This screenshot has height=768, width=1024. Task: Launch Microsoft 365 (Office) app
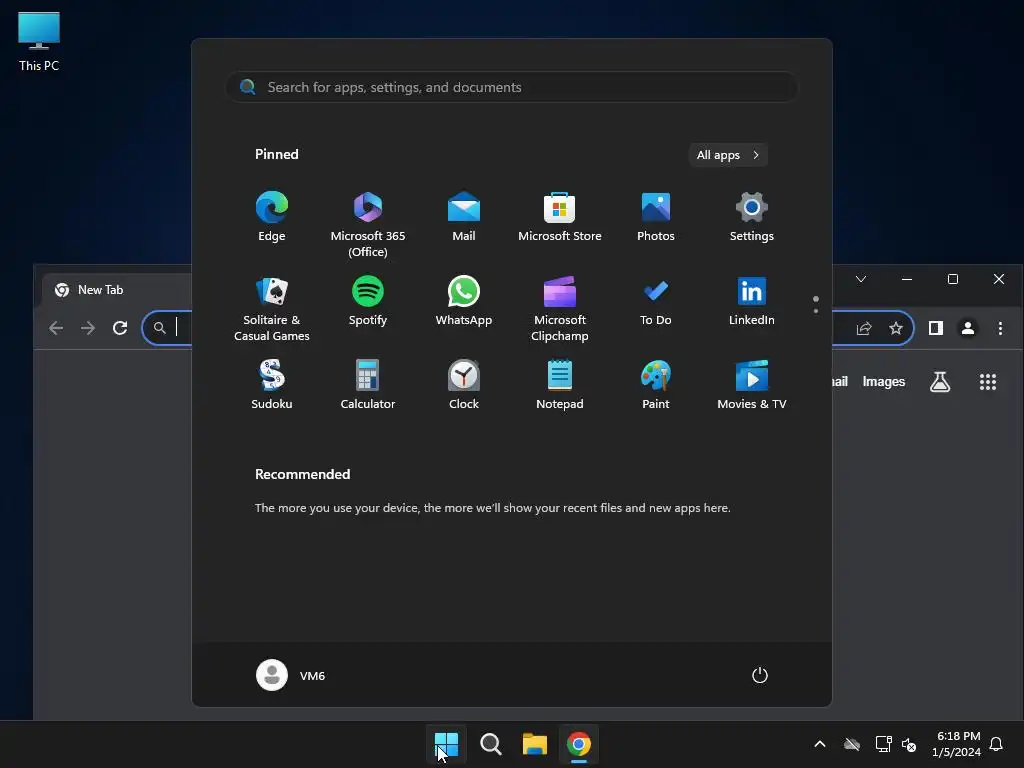368,224
